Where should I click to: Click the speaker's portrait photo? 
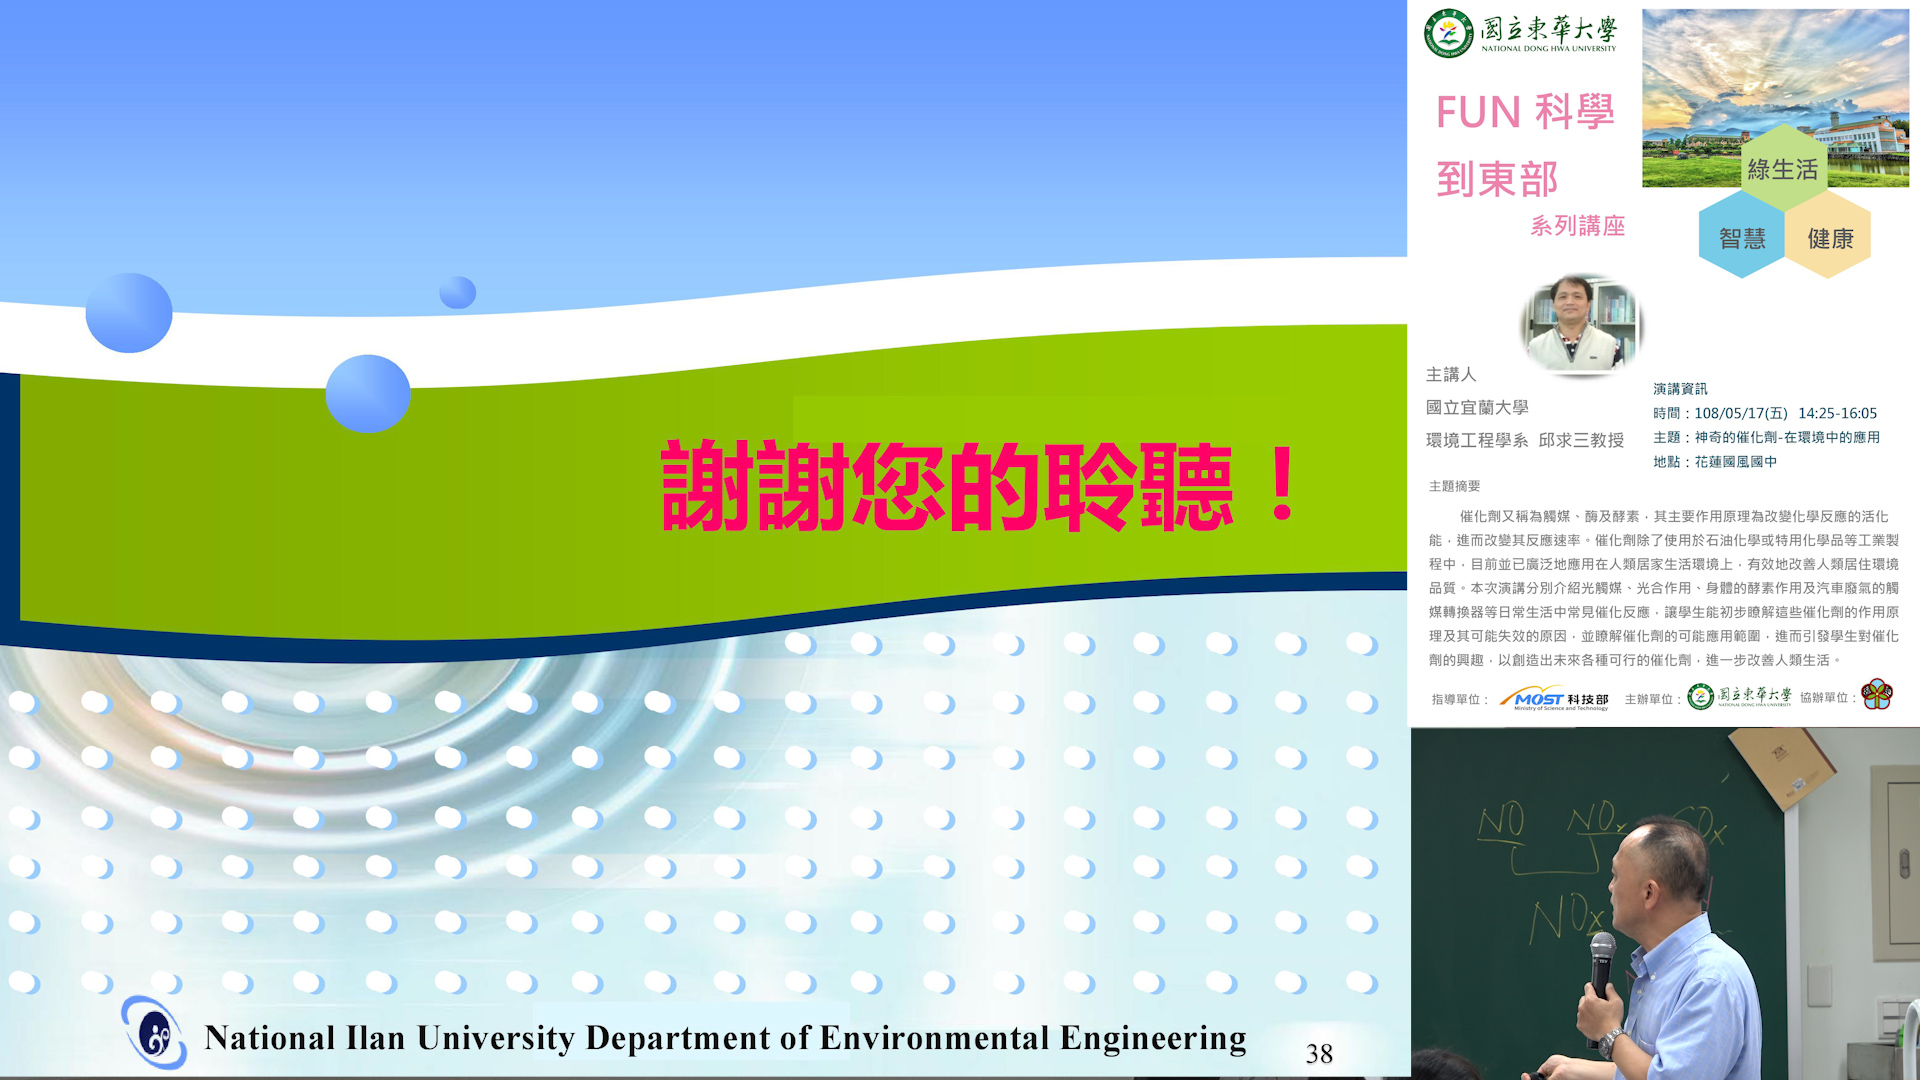(1581, 325)
